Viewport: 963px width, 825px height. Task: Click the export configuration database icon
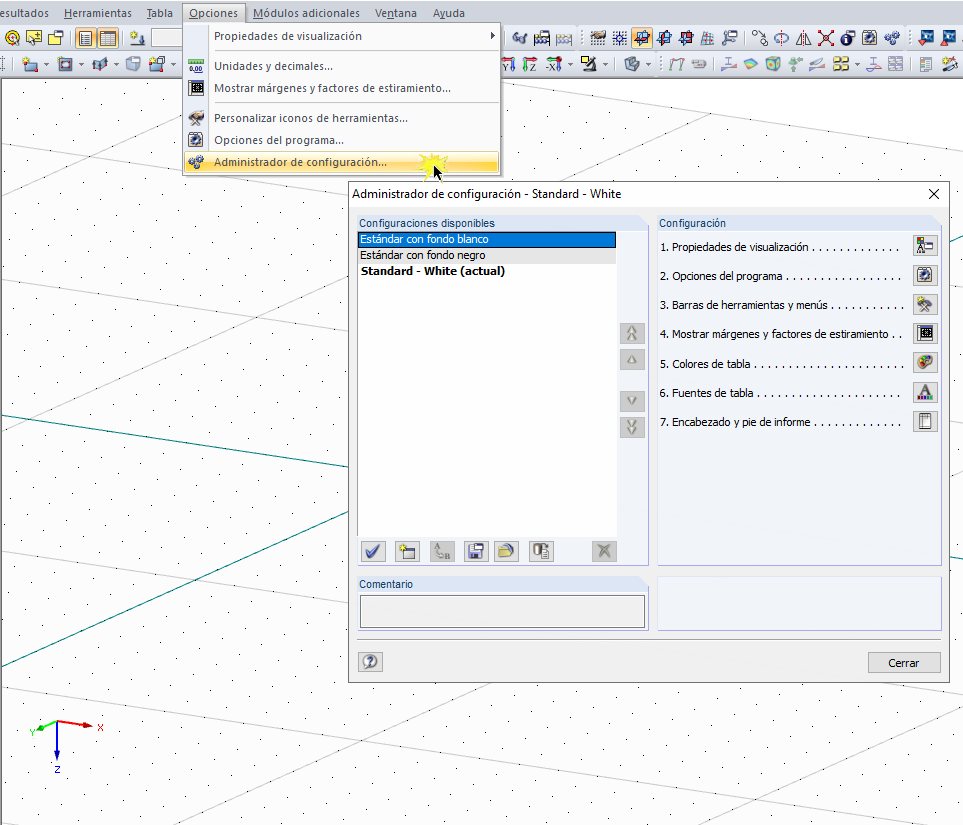[x=541, y=551]
